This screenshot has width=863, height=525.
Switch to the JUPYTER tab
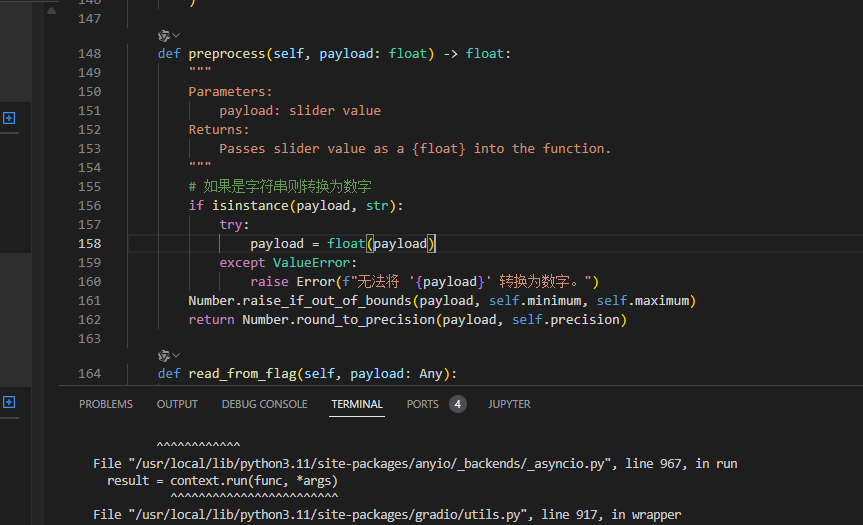(x=509, y=404)
